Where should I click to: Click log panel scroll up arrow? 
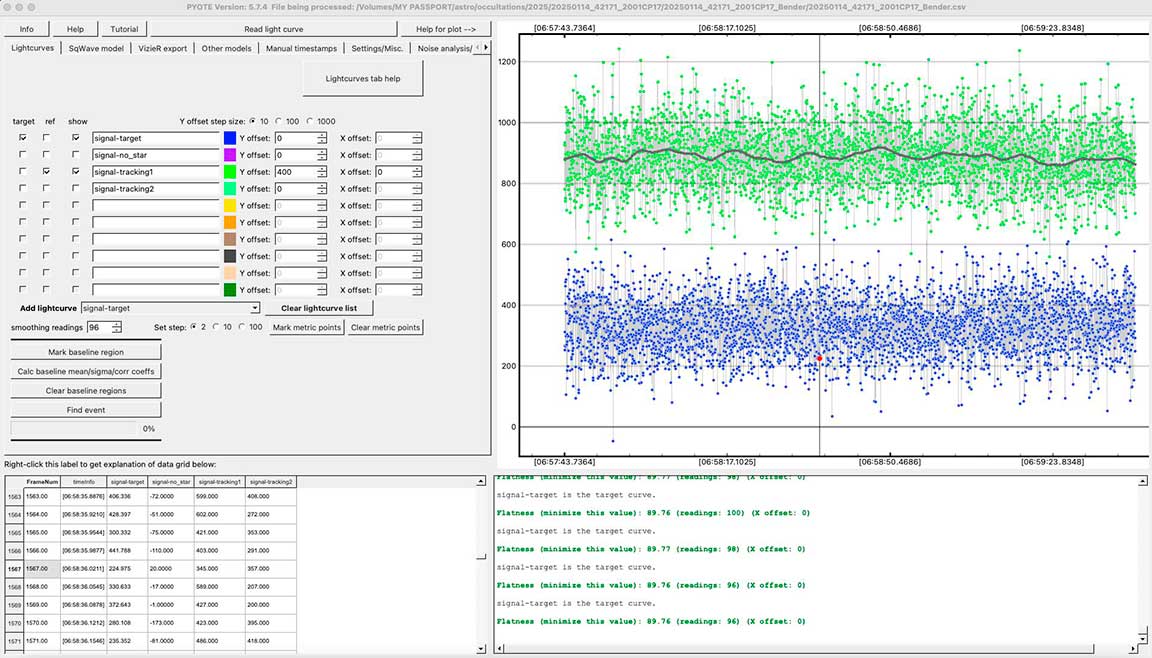pos(1142,481)
